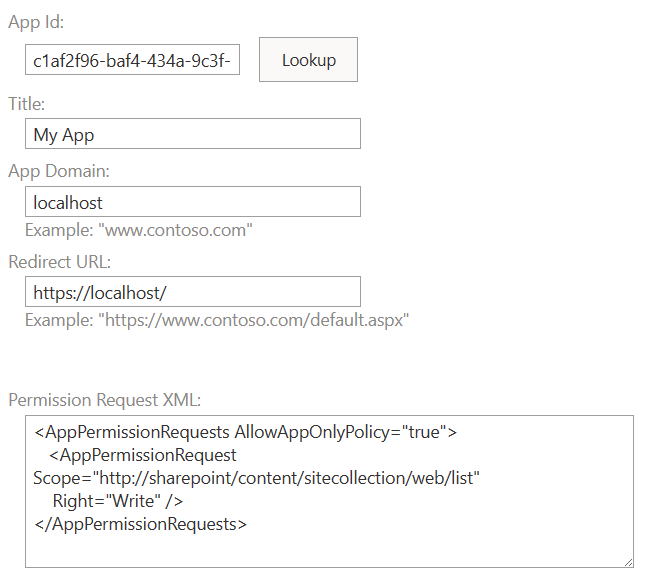Focus the Redirect URL field with https://localhost/

point(193,292)
